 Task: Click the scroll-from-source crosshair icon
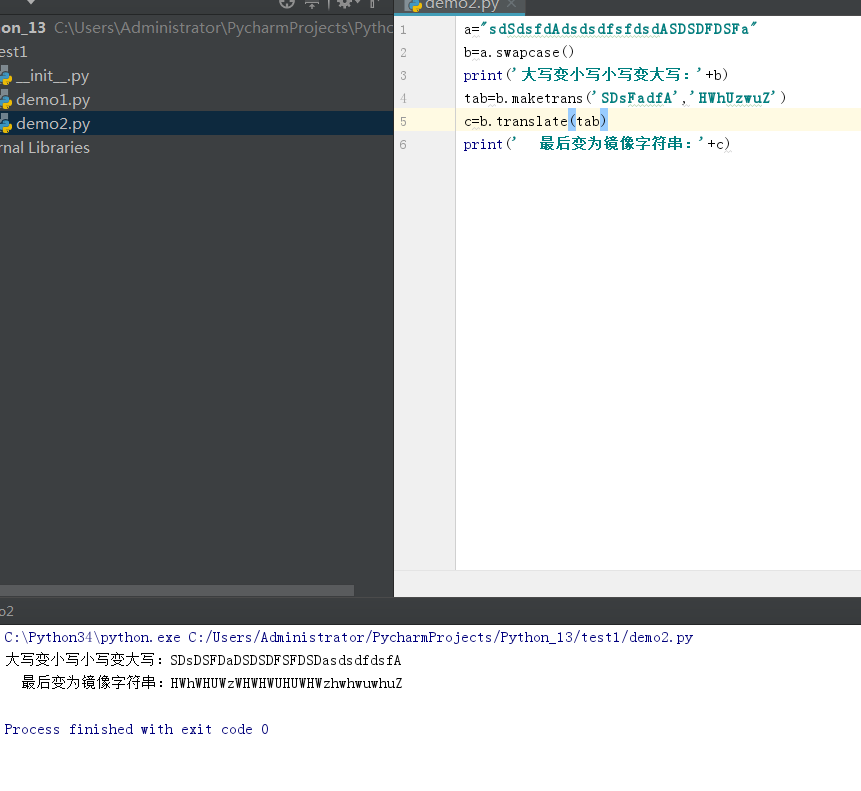pos(287,4)
